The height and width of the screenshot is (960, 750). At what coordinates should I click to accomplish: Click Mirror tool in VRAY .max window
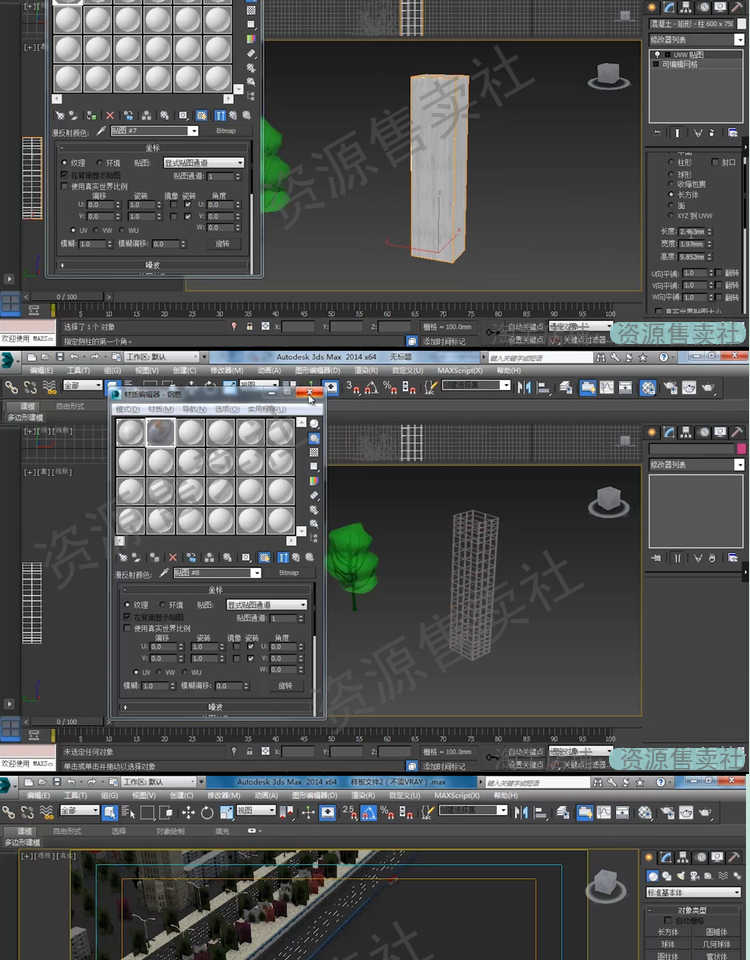tap(522, 812)
